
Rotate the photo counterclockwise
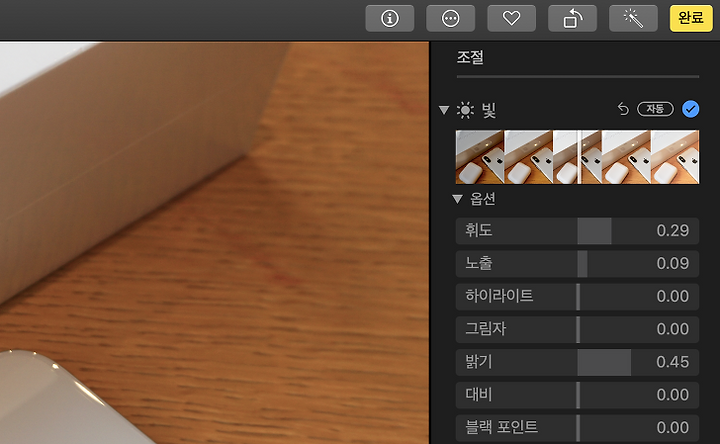[573, 18]
